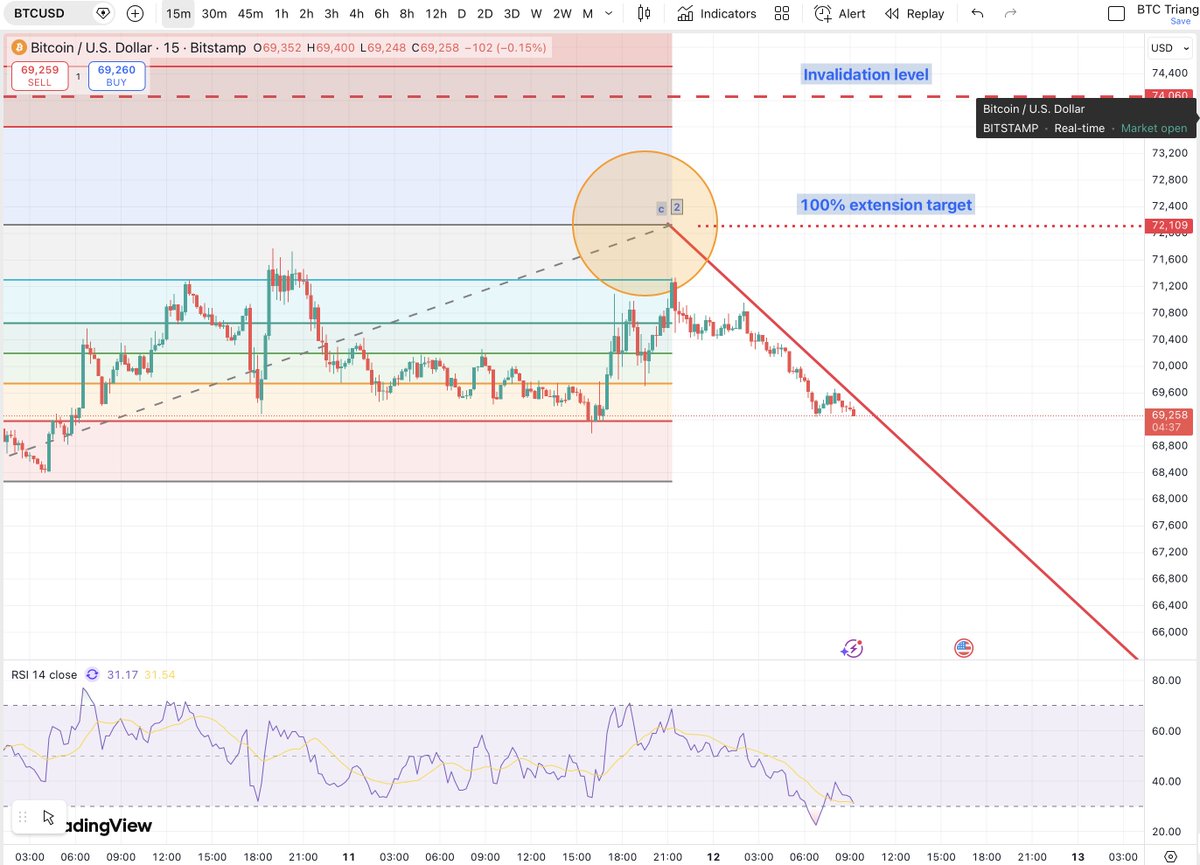Switch to the Daily (D) timeframe
Screen dimensions: 1200x865
[x=460, y=14]
